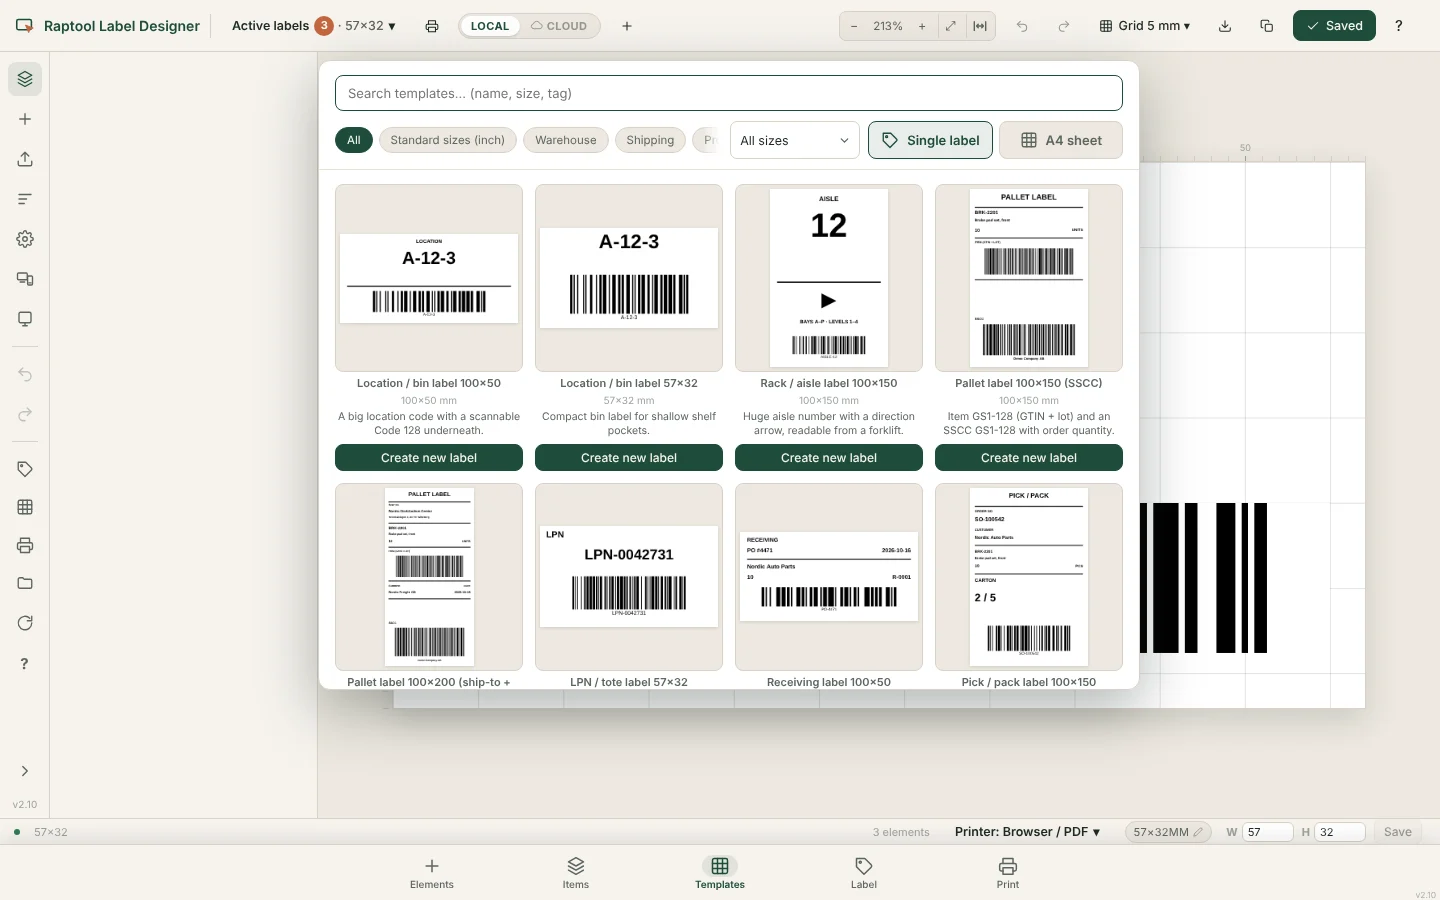Open the layers icon in left sidebar
The image size is (1440, 900).
click(x=25, y=79)
